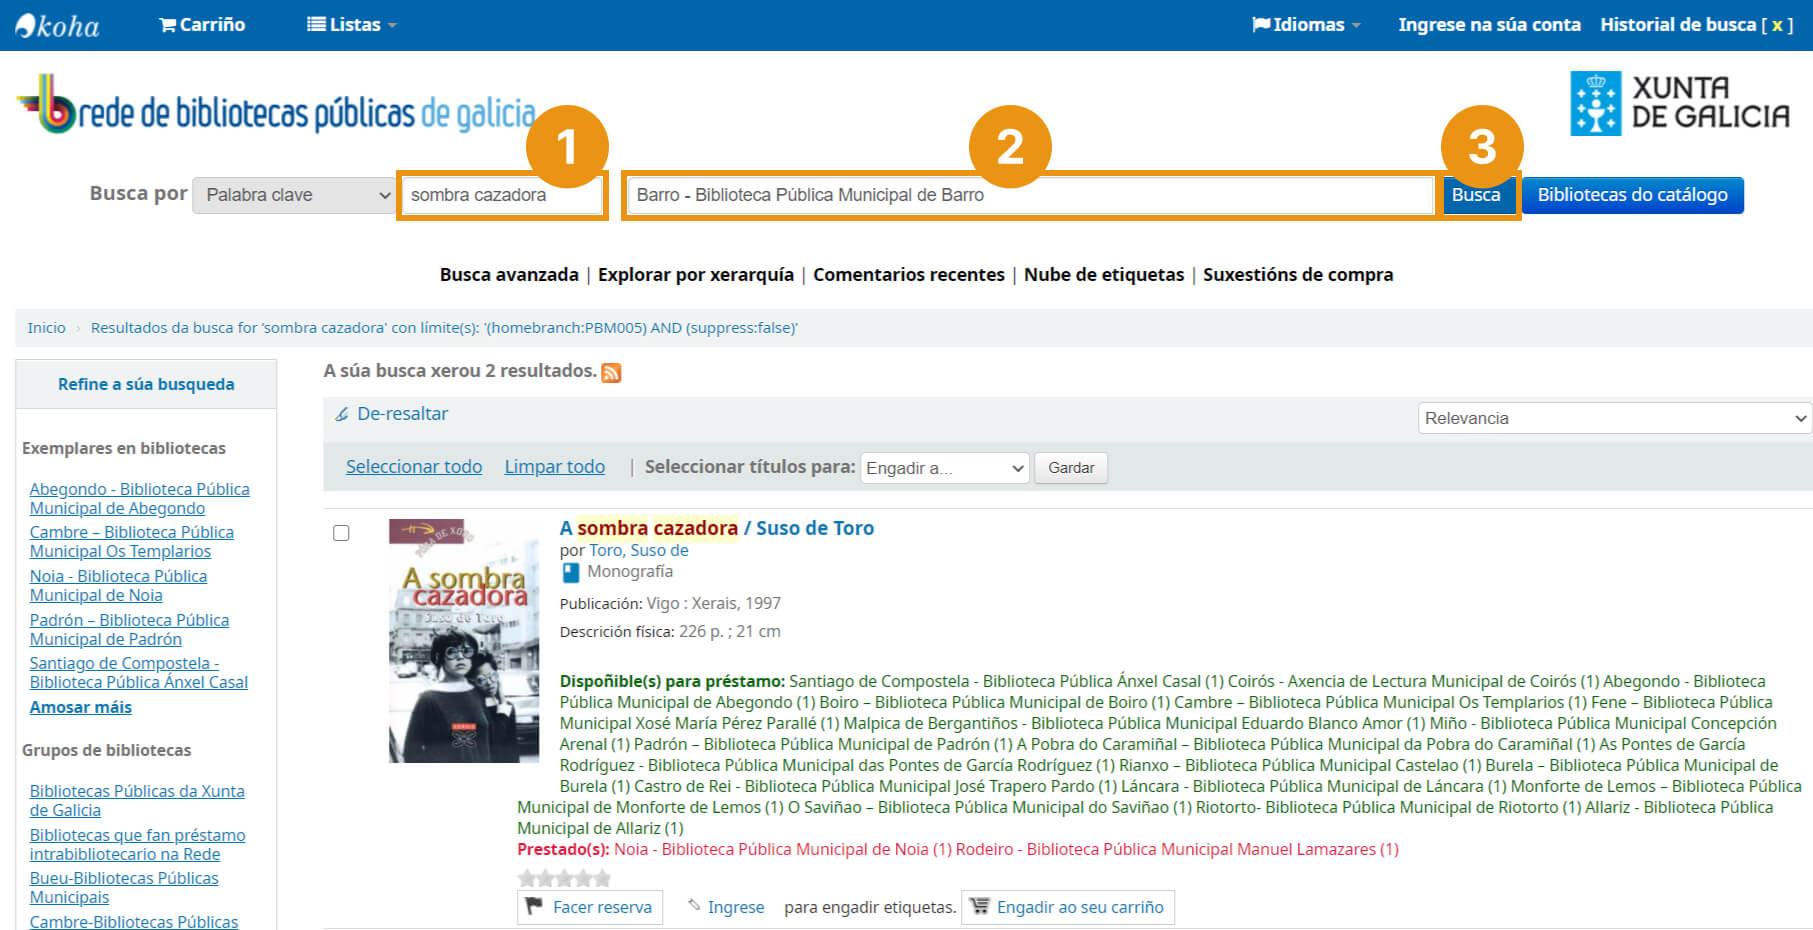The width and height of the screenshot is (1813, 930).
Task: Clear search history with the x
Action: [1776, 25]
